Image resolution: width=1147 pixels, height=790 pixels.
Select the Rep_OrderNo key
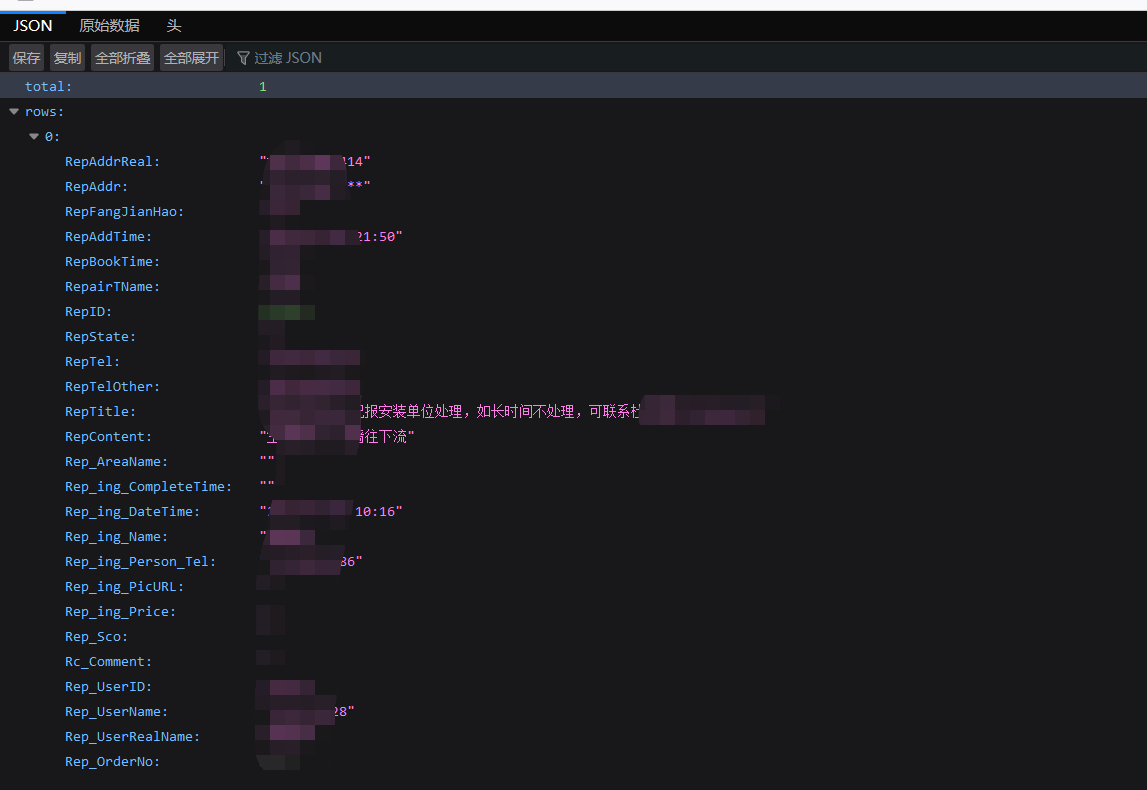click(112, 762)
